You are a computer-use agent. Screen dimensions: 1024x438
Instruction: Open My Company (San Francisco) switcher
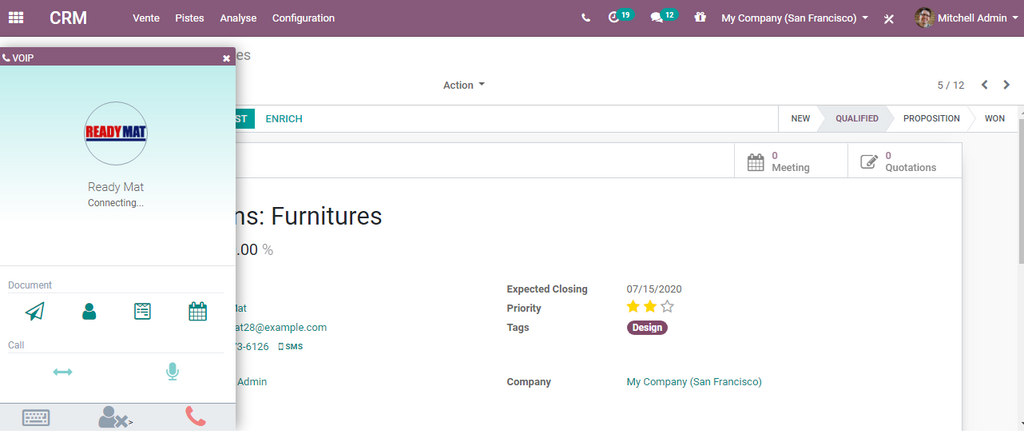coord(794,18)
